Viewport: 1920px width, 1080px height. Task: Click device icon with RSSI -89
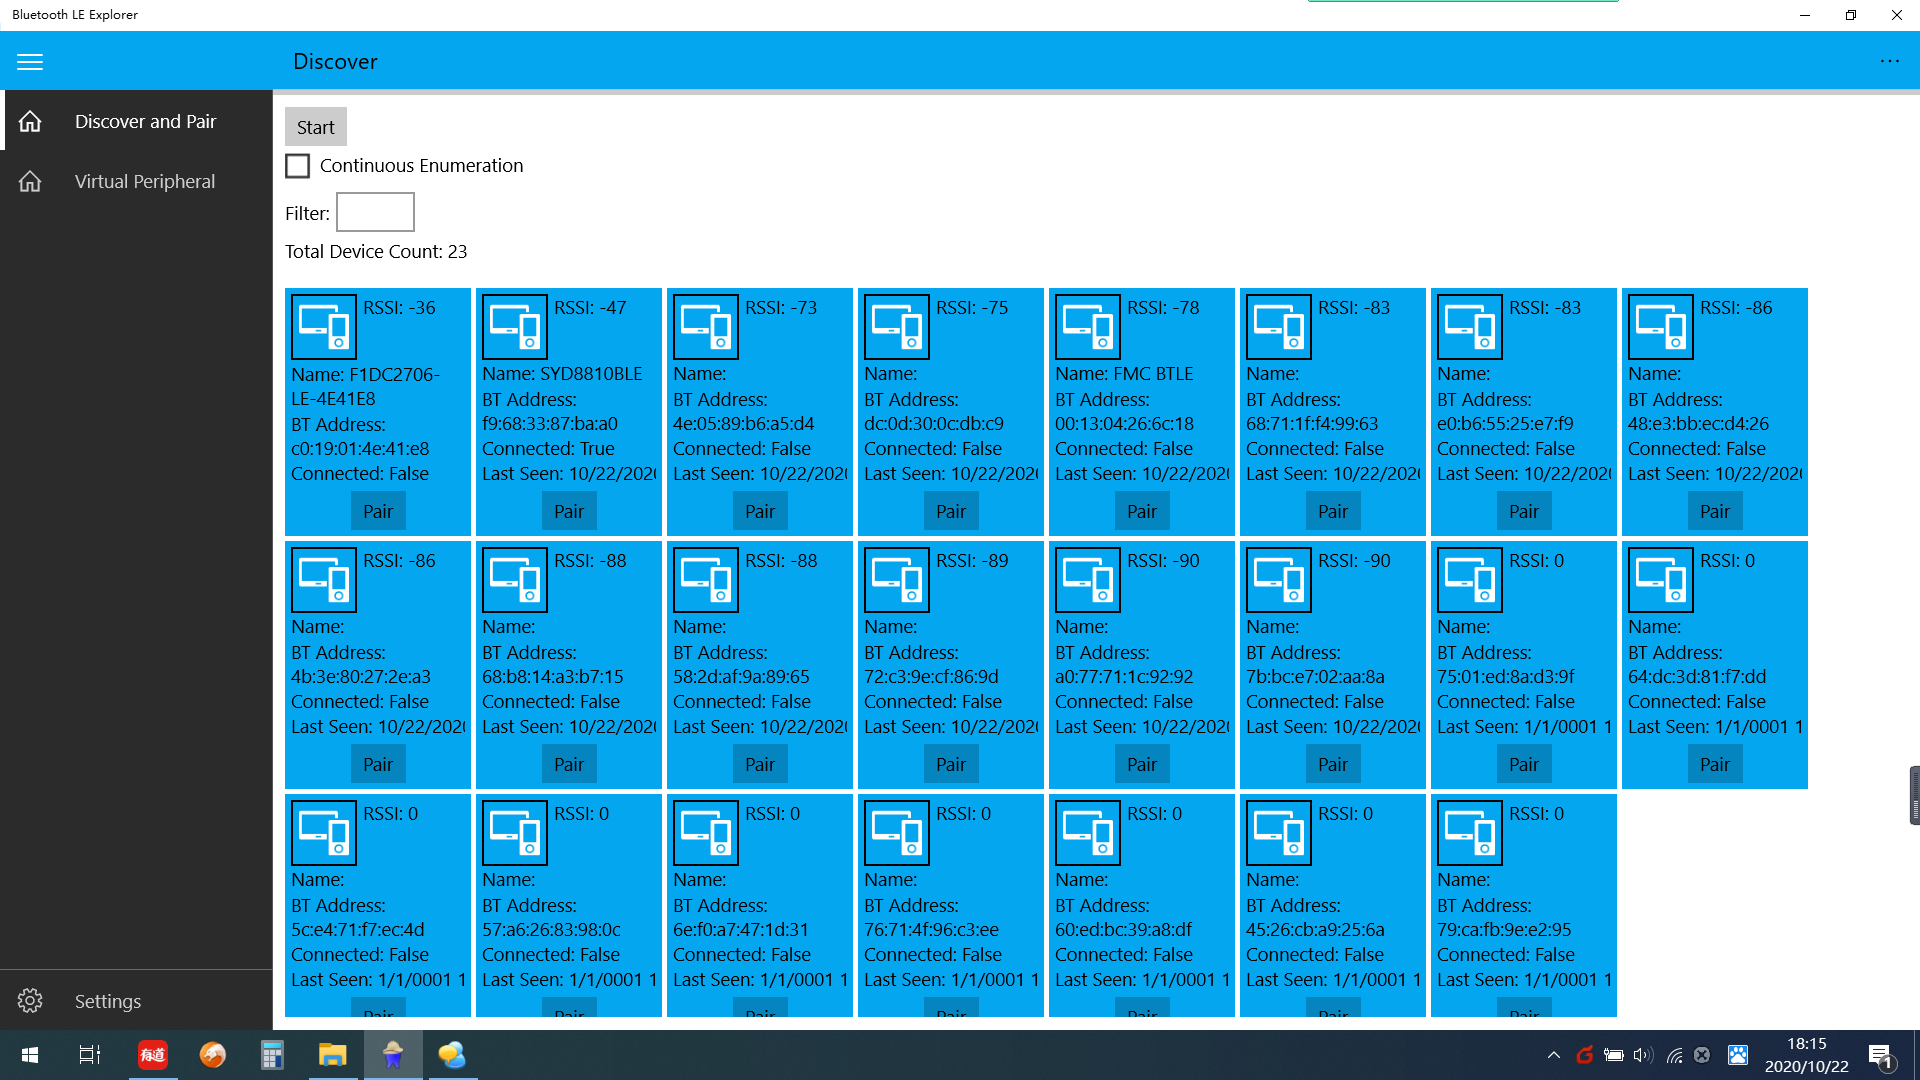coord(897,580)
